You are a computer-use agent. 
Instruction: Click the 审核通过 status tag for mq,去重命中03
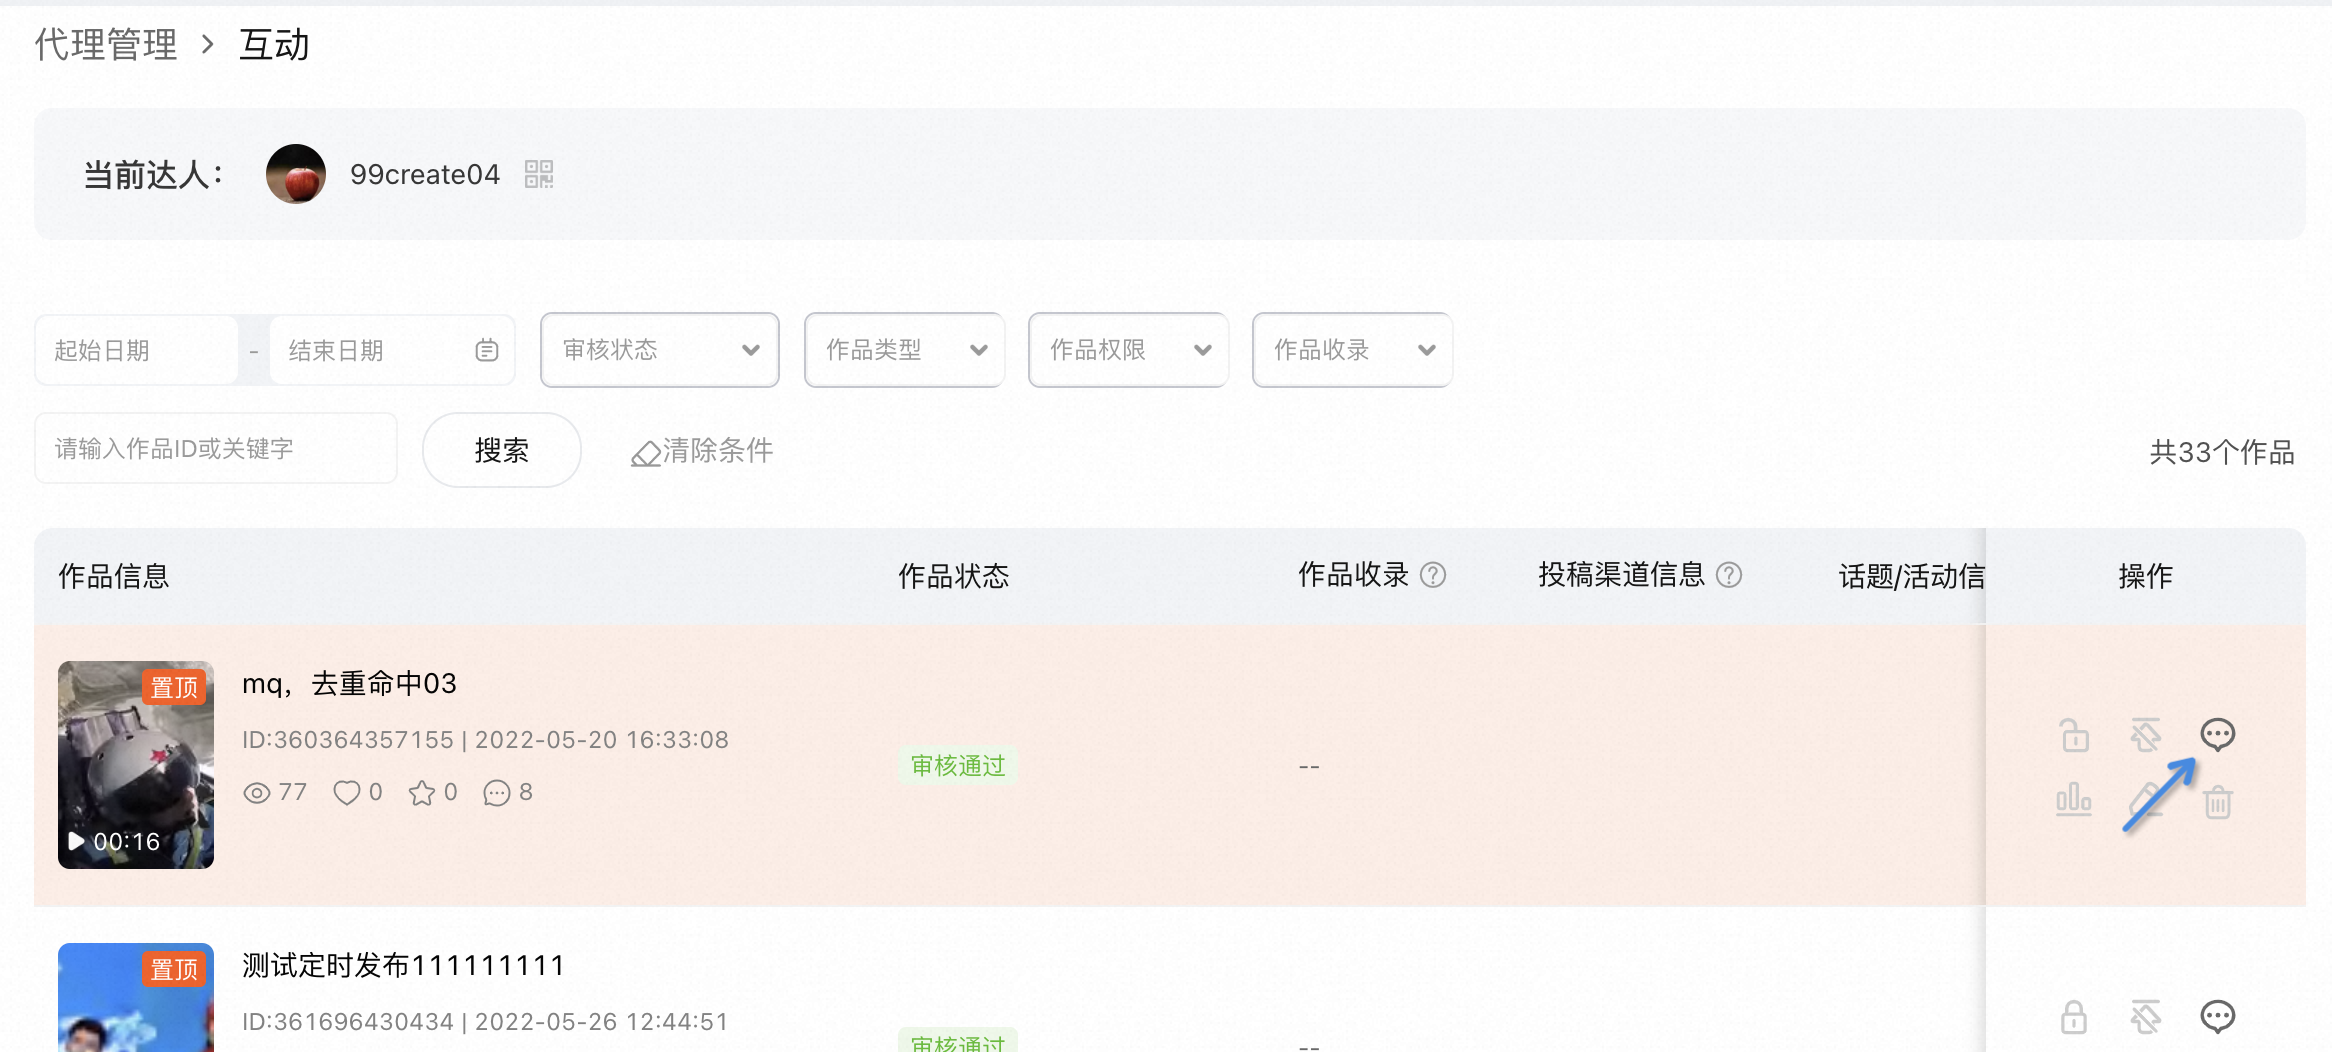click(958, 766)
